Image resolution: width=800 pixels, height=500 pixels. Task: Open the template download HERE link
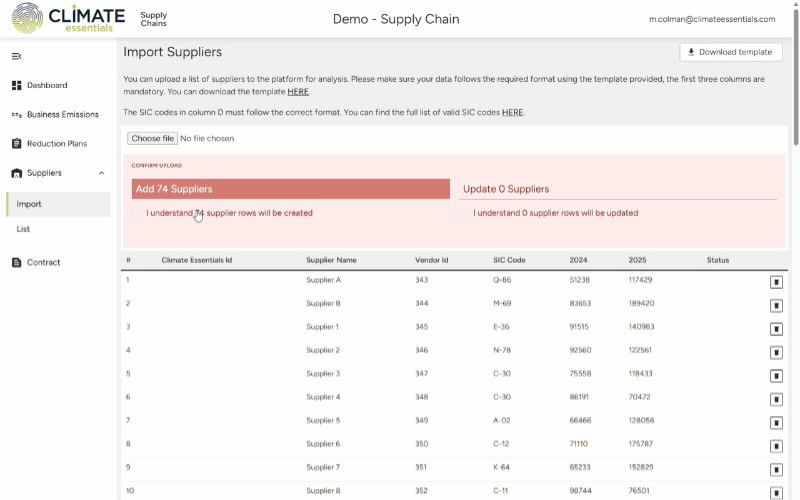(298, 92)
